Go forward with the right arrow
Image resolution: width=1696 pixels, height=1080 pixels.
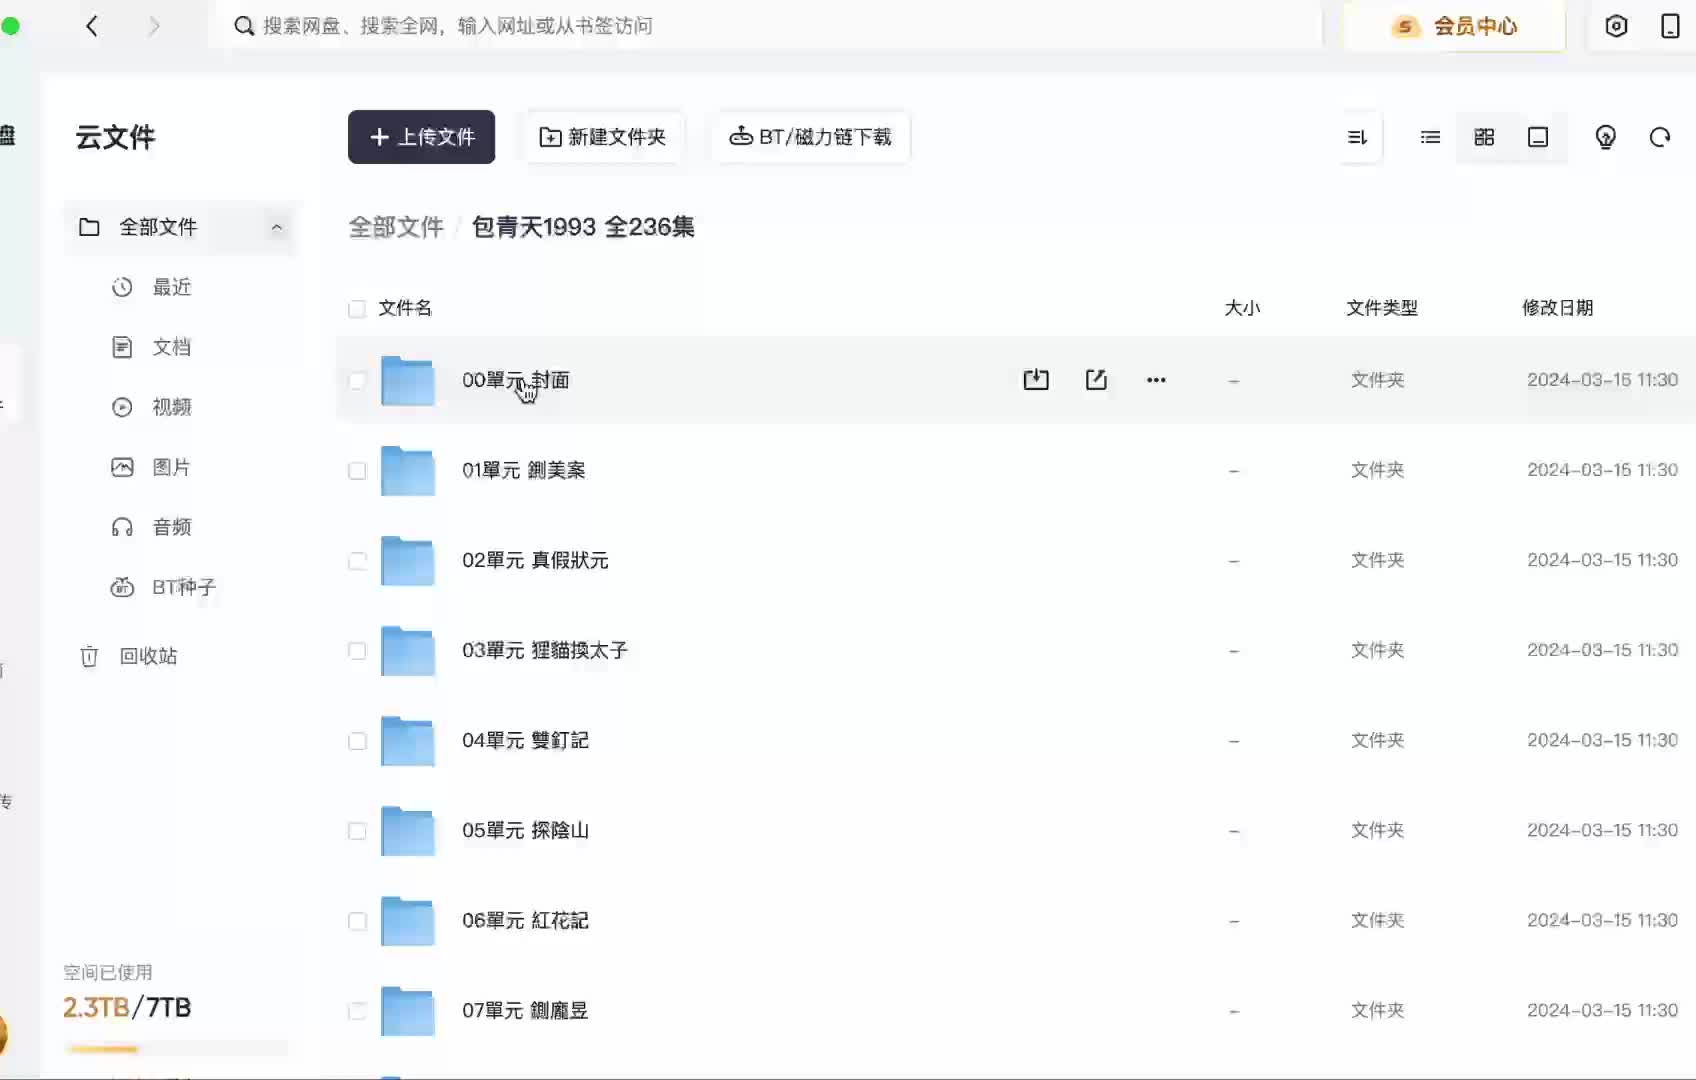coord(154,26)
